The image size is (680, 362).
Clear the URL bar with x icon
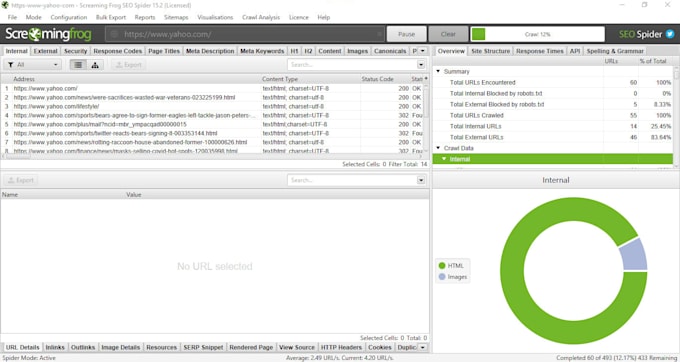pos(379,34)
